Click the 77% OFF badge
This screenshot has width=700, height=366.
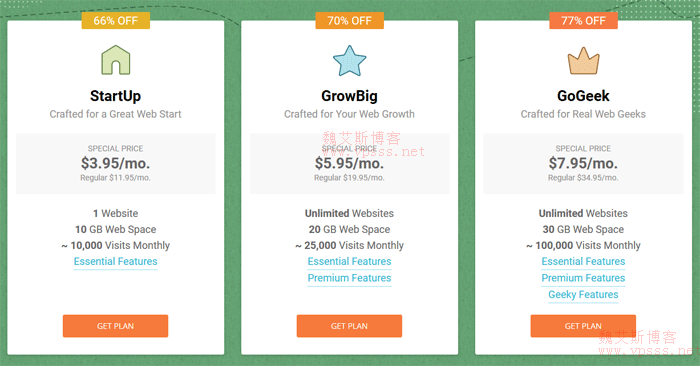583,21
